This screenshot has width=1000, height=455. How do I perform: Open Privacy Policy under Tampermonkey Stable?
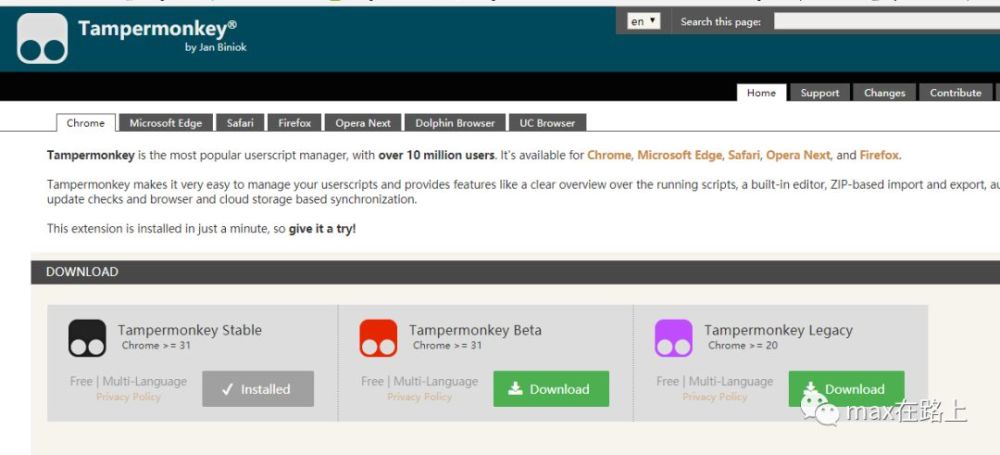(128, 397)
